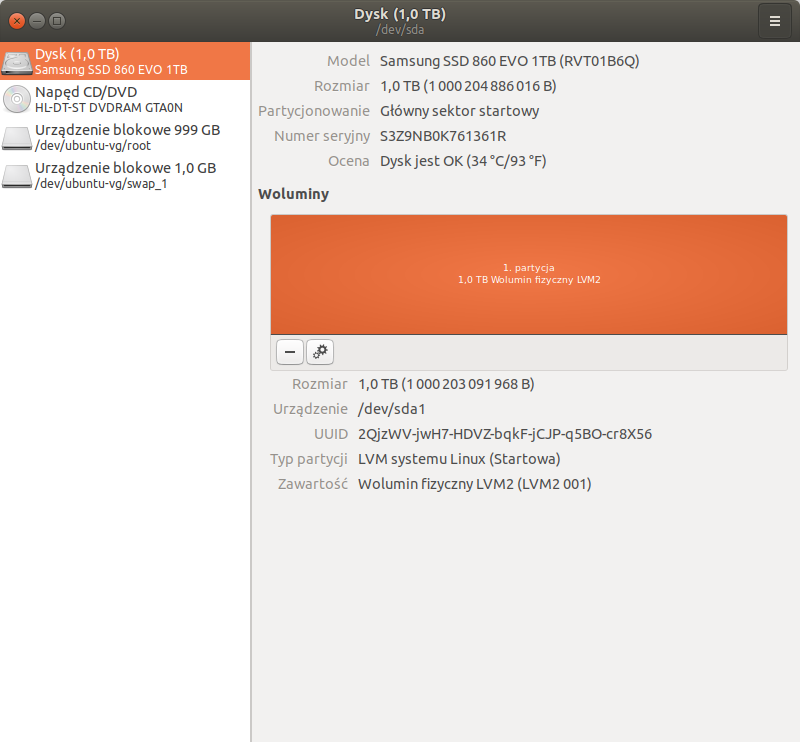Click Wolumin fizyczny LVM2 (LVM2 001) value

(x=474, y=484)
